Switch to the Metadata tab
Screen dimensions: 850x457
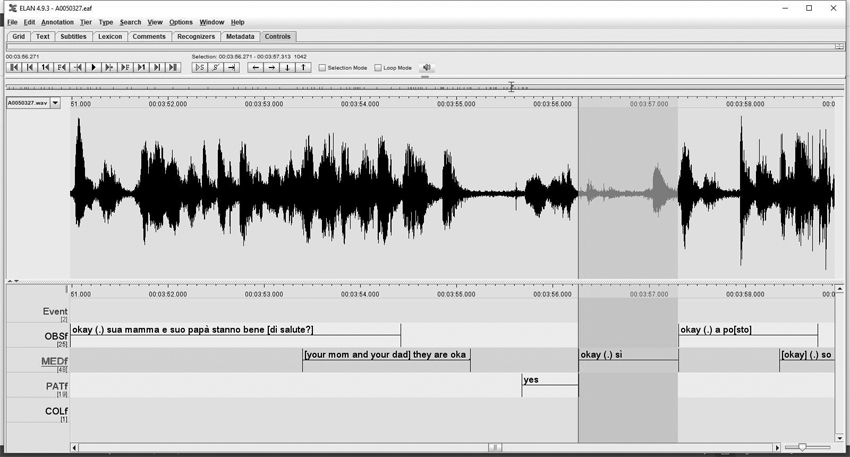click(240, 36)
